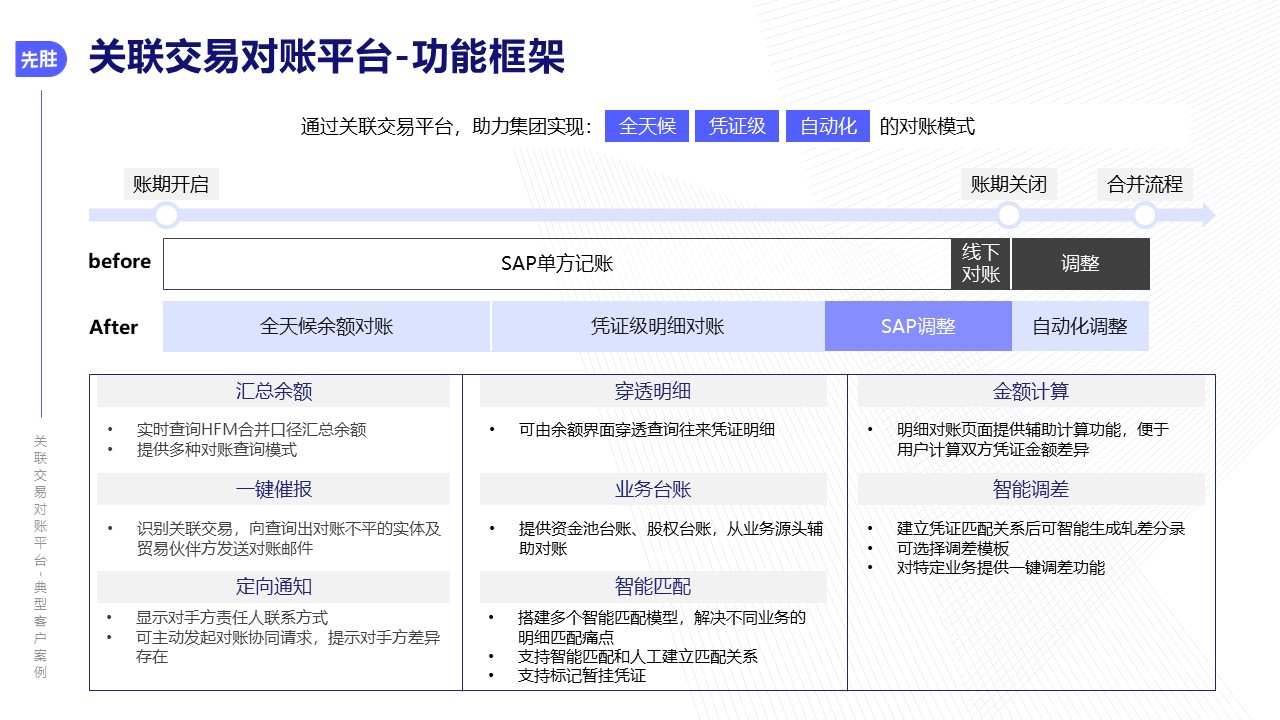
Task: Select the SAP单方记账 bar
Action: click(x=557, y=264)
